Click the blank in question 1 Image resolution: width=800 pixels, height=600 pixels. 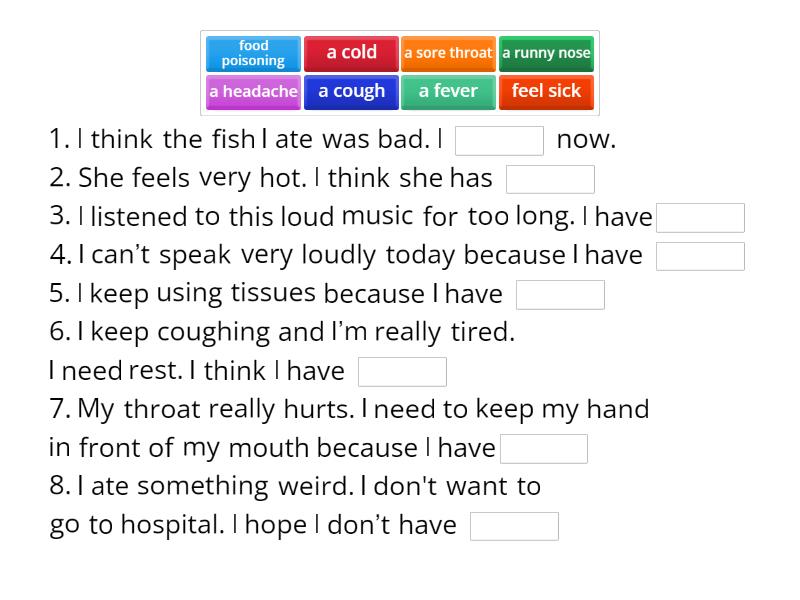(500, 141)
